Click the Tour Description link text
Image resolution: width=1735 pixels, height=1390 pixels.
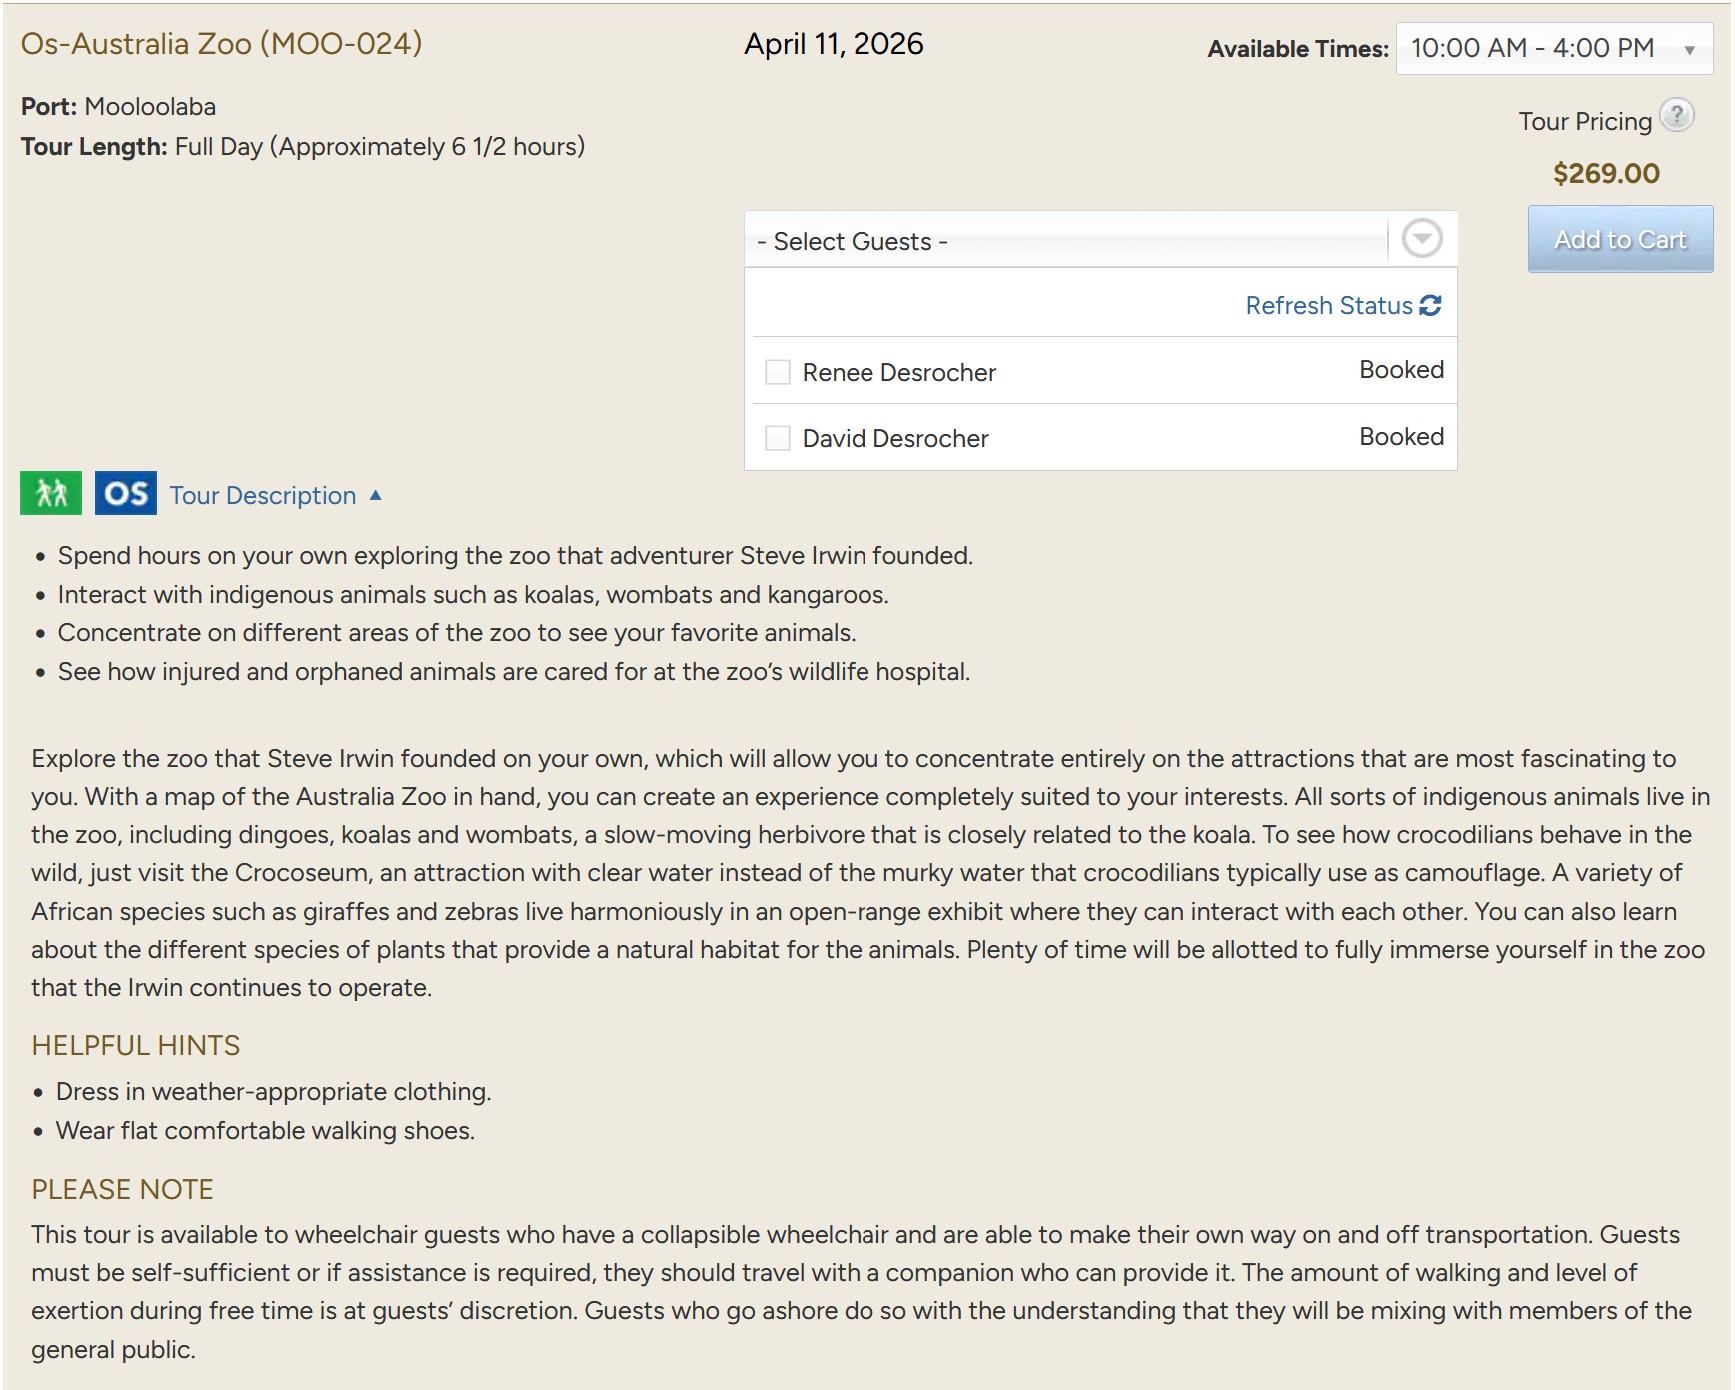pos(263,495)
